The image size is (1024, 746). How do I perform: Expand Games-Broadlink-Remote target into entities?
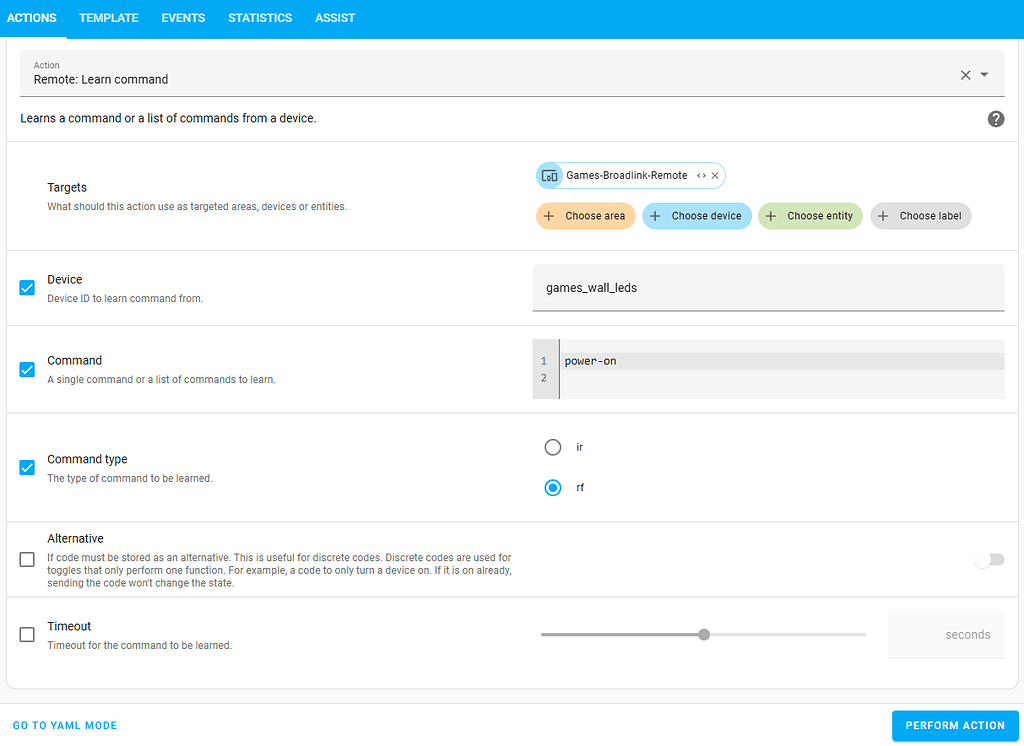click(701, 176)
